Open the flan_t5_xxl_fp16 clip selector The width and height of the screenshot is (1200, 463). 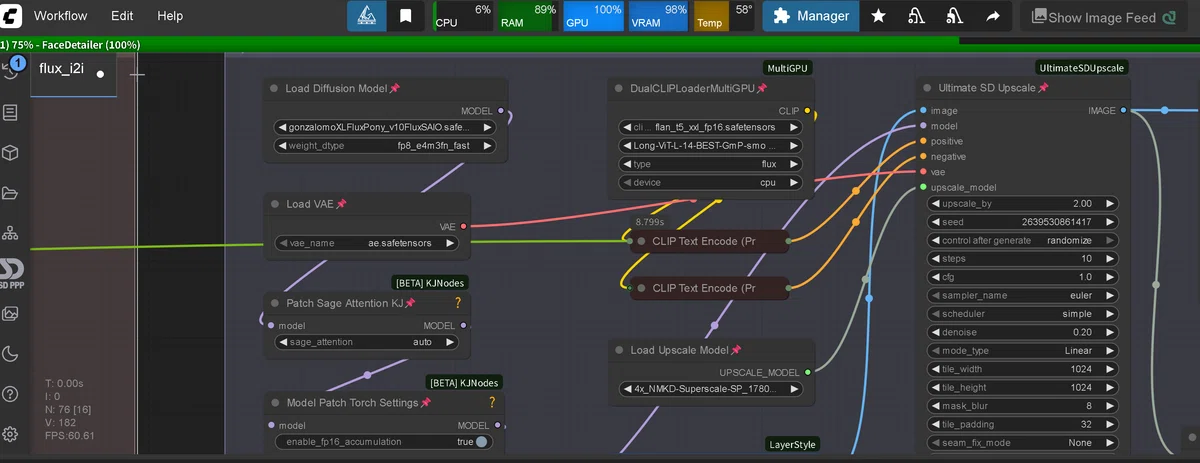click(x=711, y=127)
